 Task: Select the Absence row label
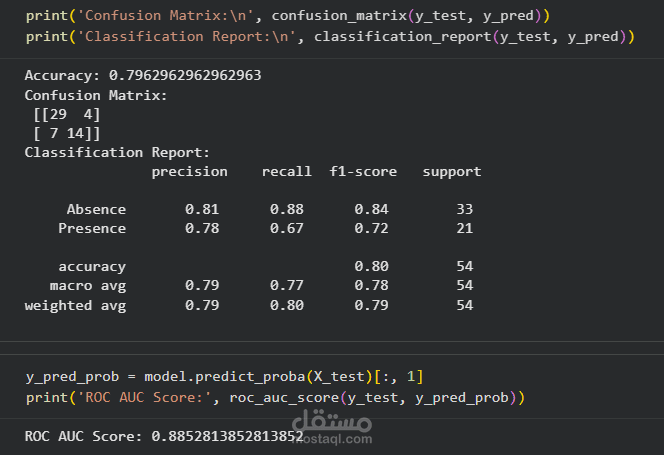(96, 209)
